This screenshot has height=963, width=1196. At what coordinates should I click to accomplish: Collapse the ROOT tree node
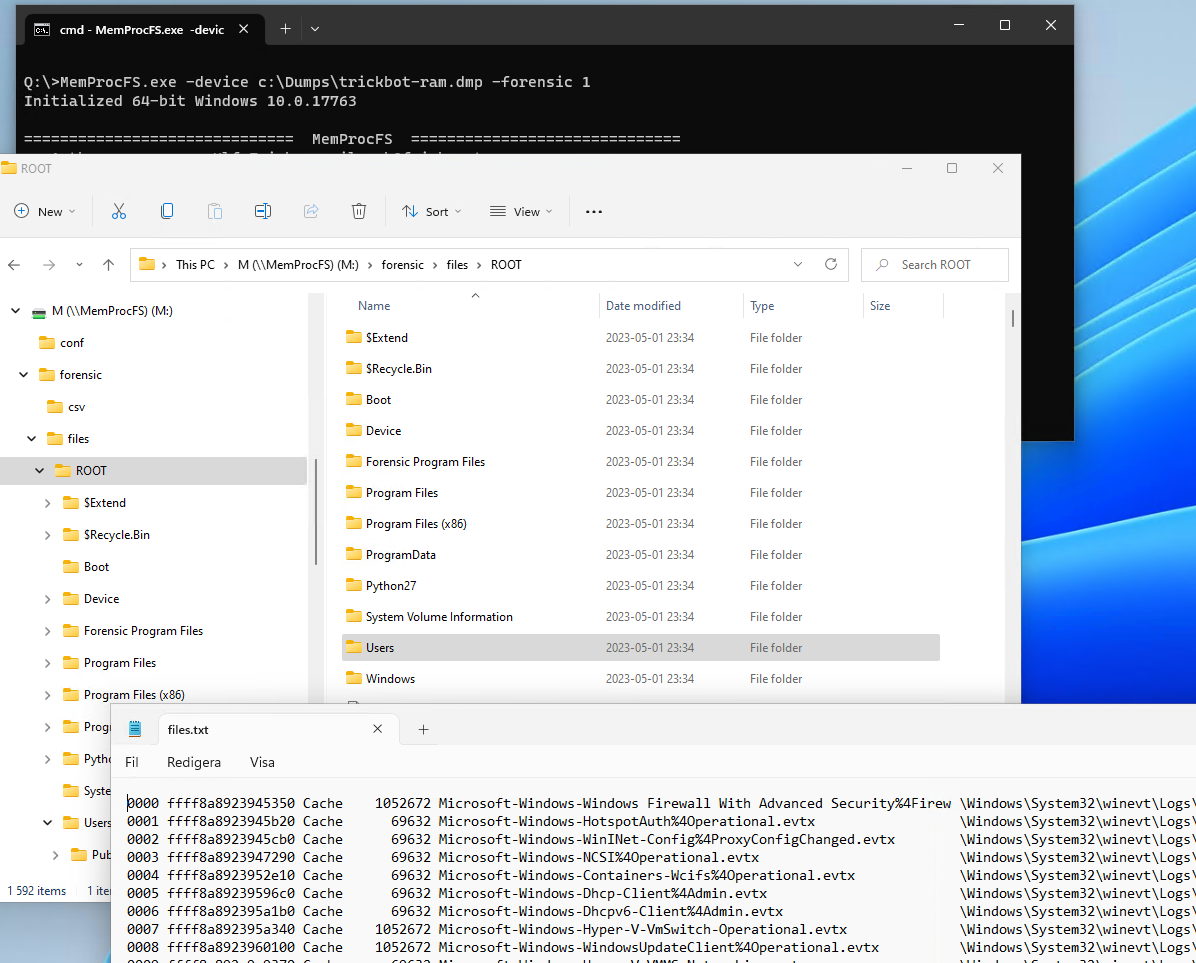coord(40,470)
